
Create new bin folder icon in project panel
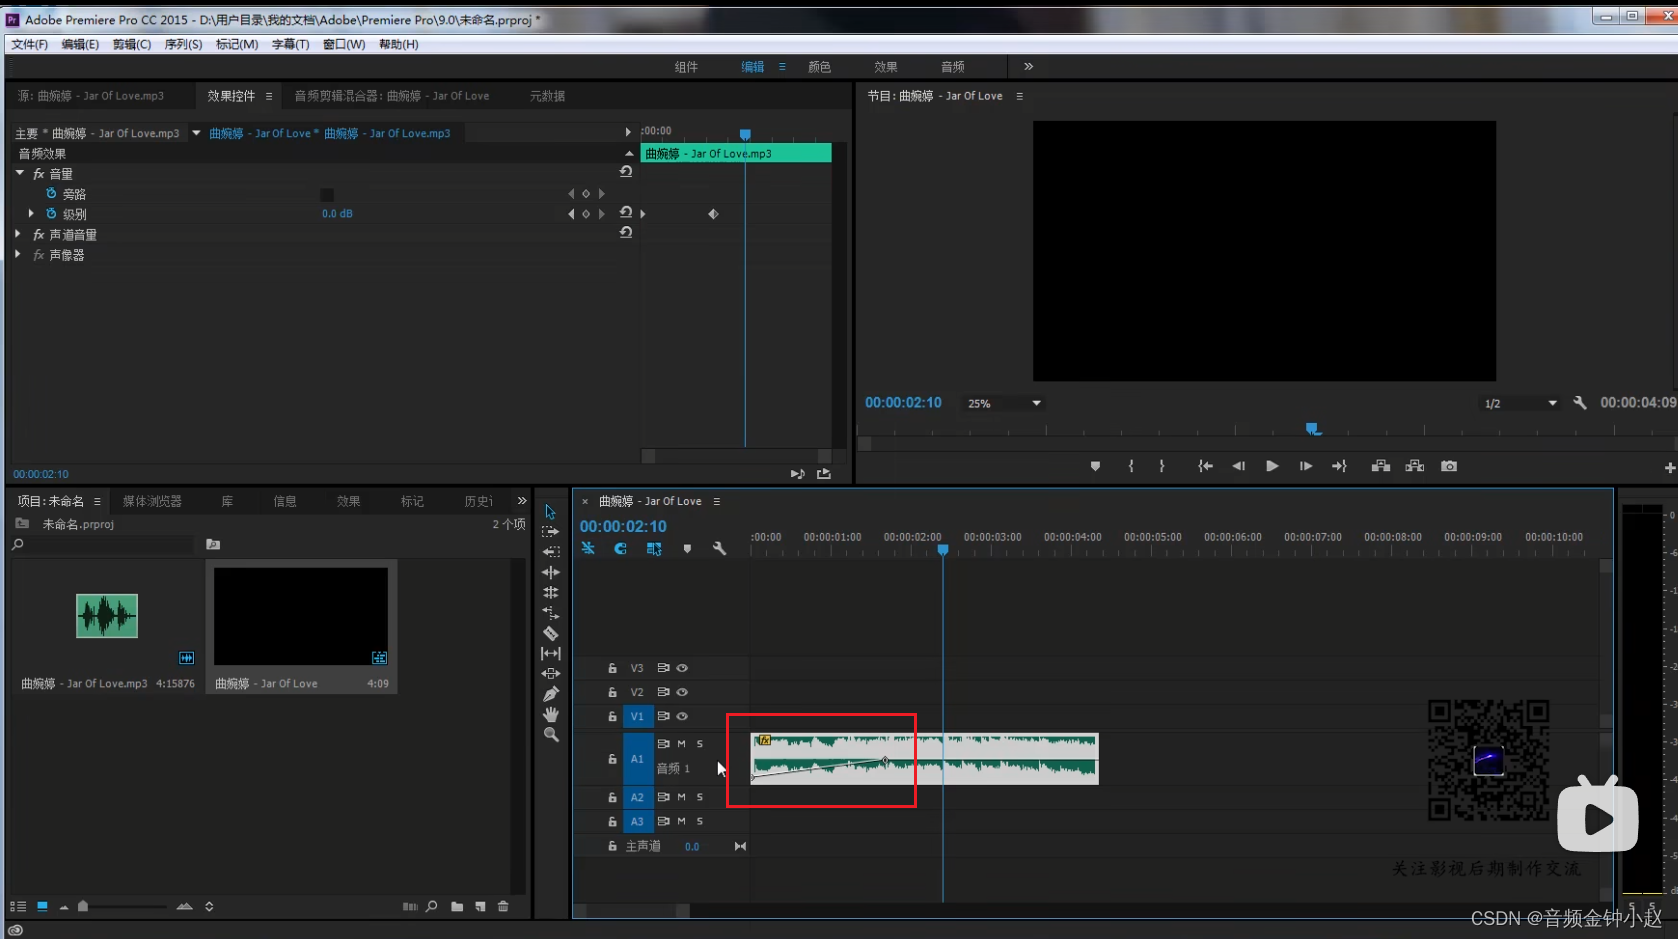pos(457,907)
